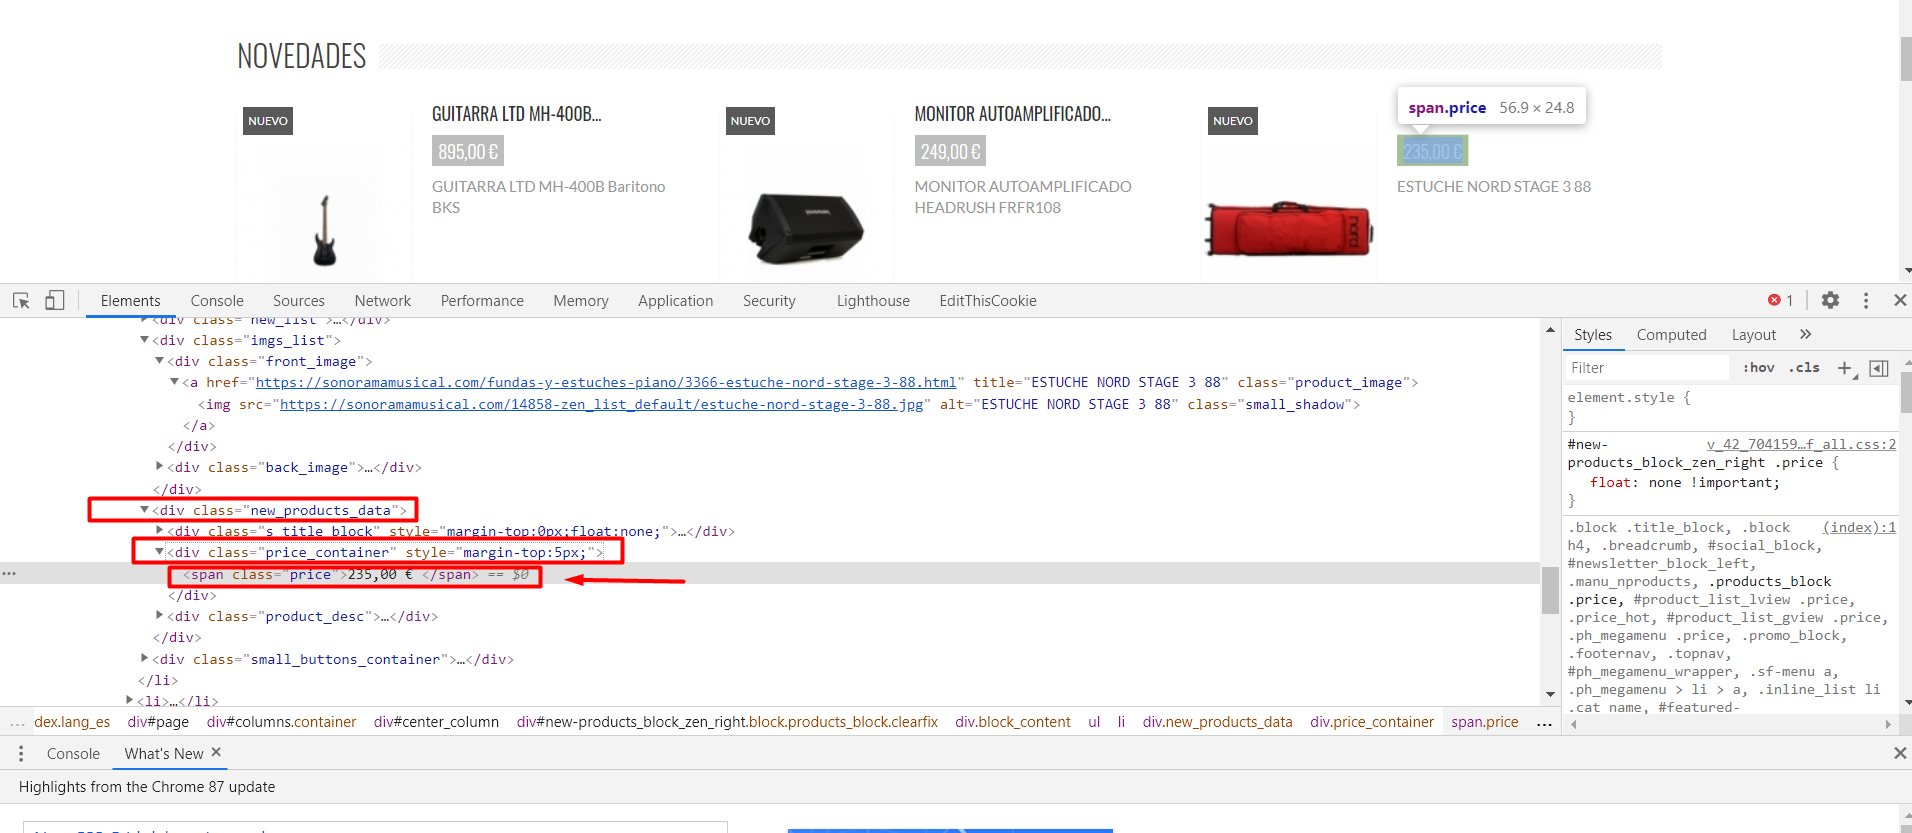Open the GUITARRA LTD MH-400B product title

click(516, 114)
